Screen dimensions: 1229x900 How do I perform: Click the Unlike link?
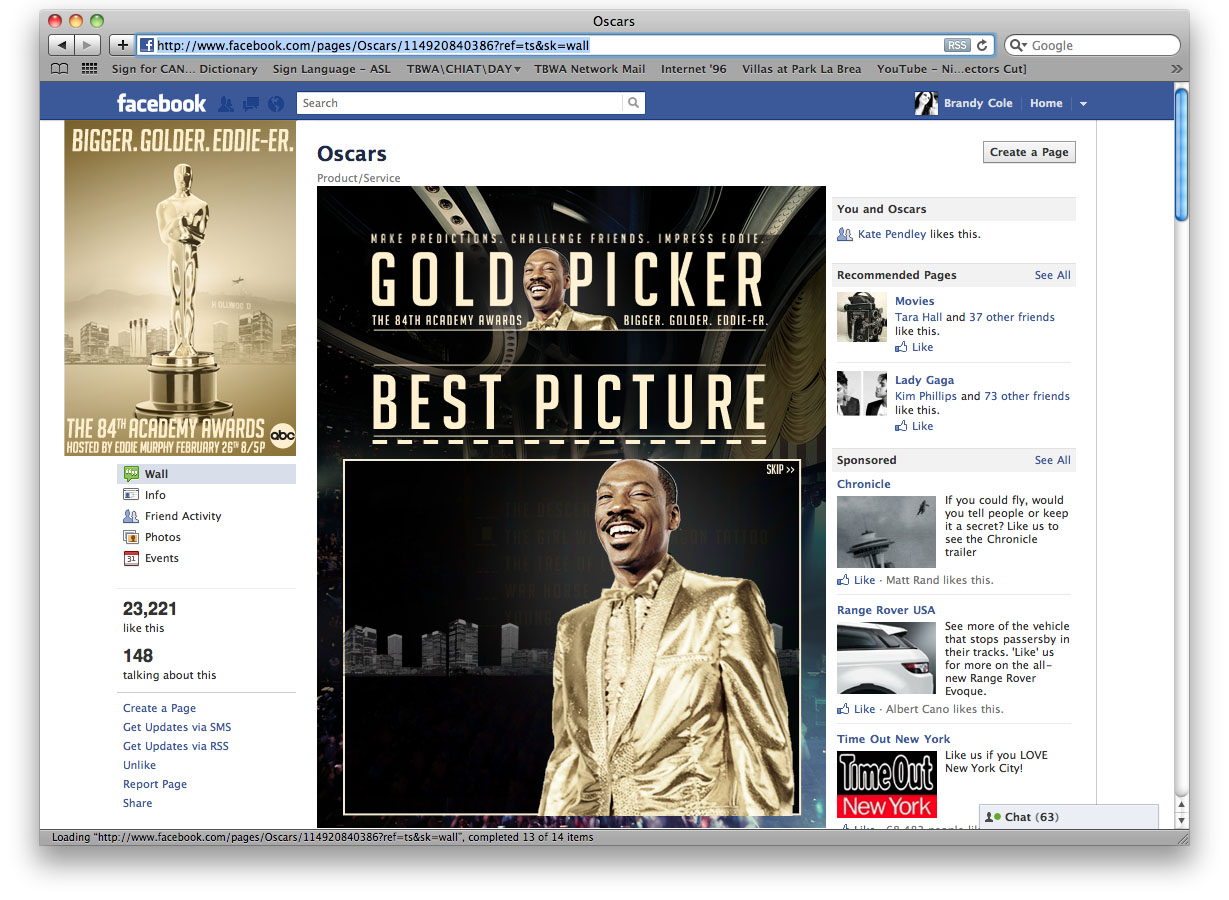click(140, 765)
